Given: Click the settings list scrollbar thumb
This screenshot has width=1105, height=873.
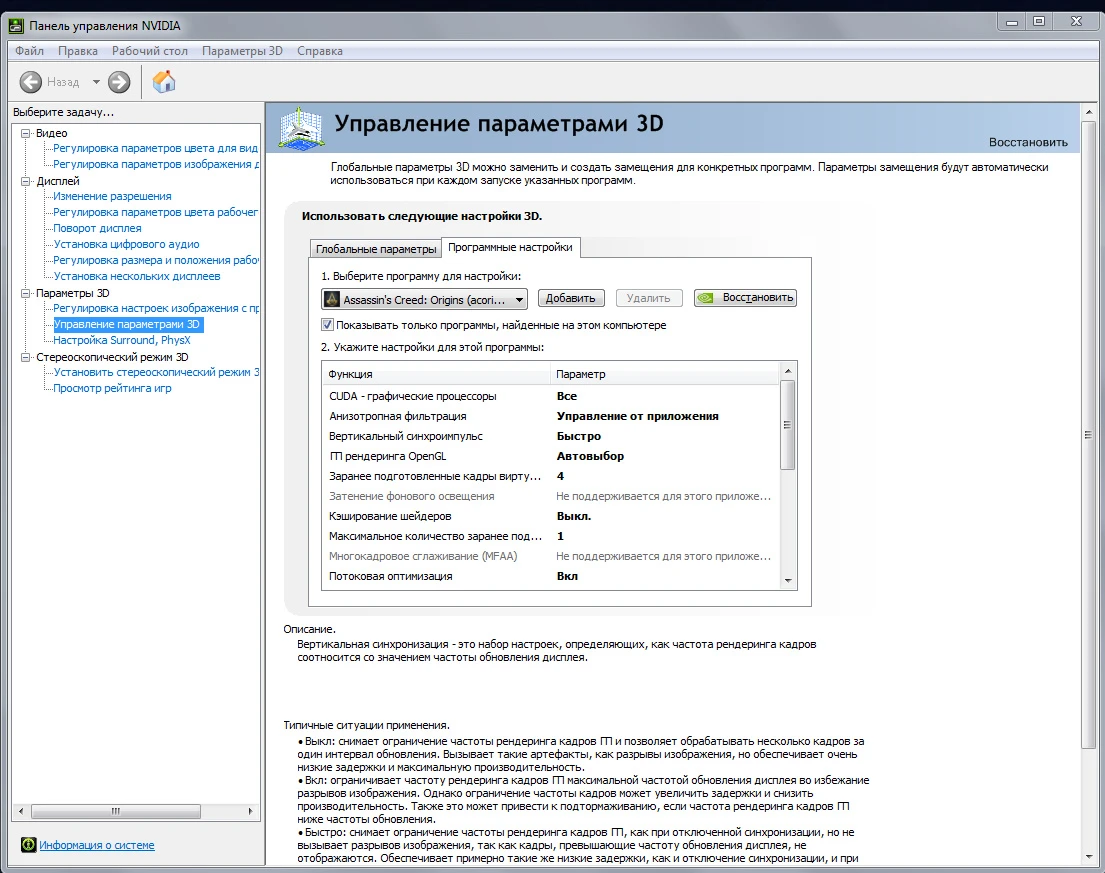Looking at the screenshot, I should click(788, 425).
